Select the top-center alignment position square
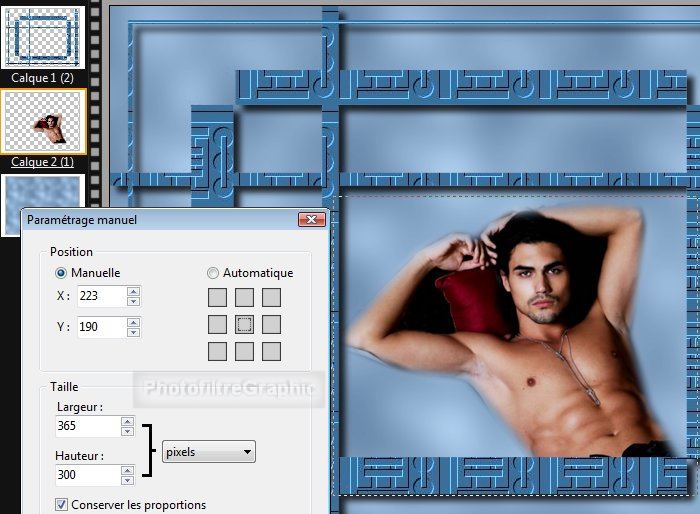Screen dimensions: 700x514 point(244,297)
